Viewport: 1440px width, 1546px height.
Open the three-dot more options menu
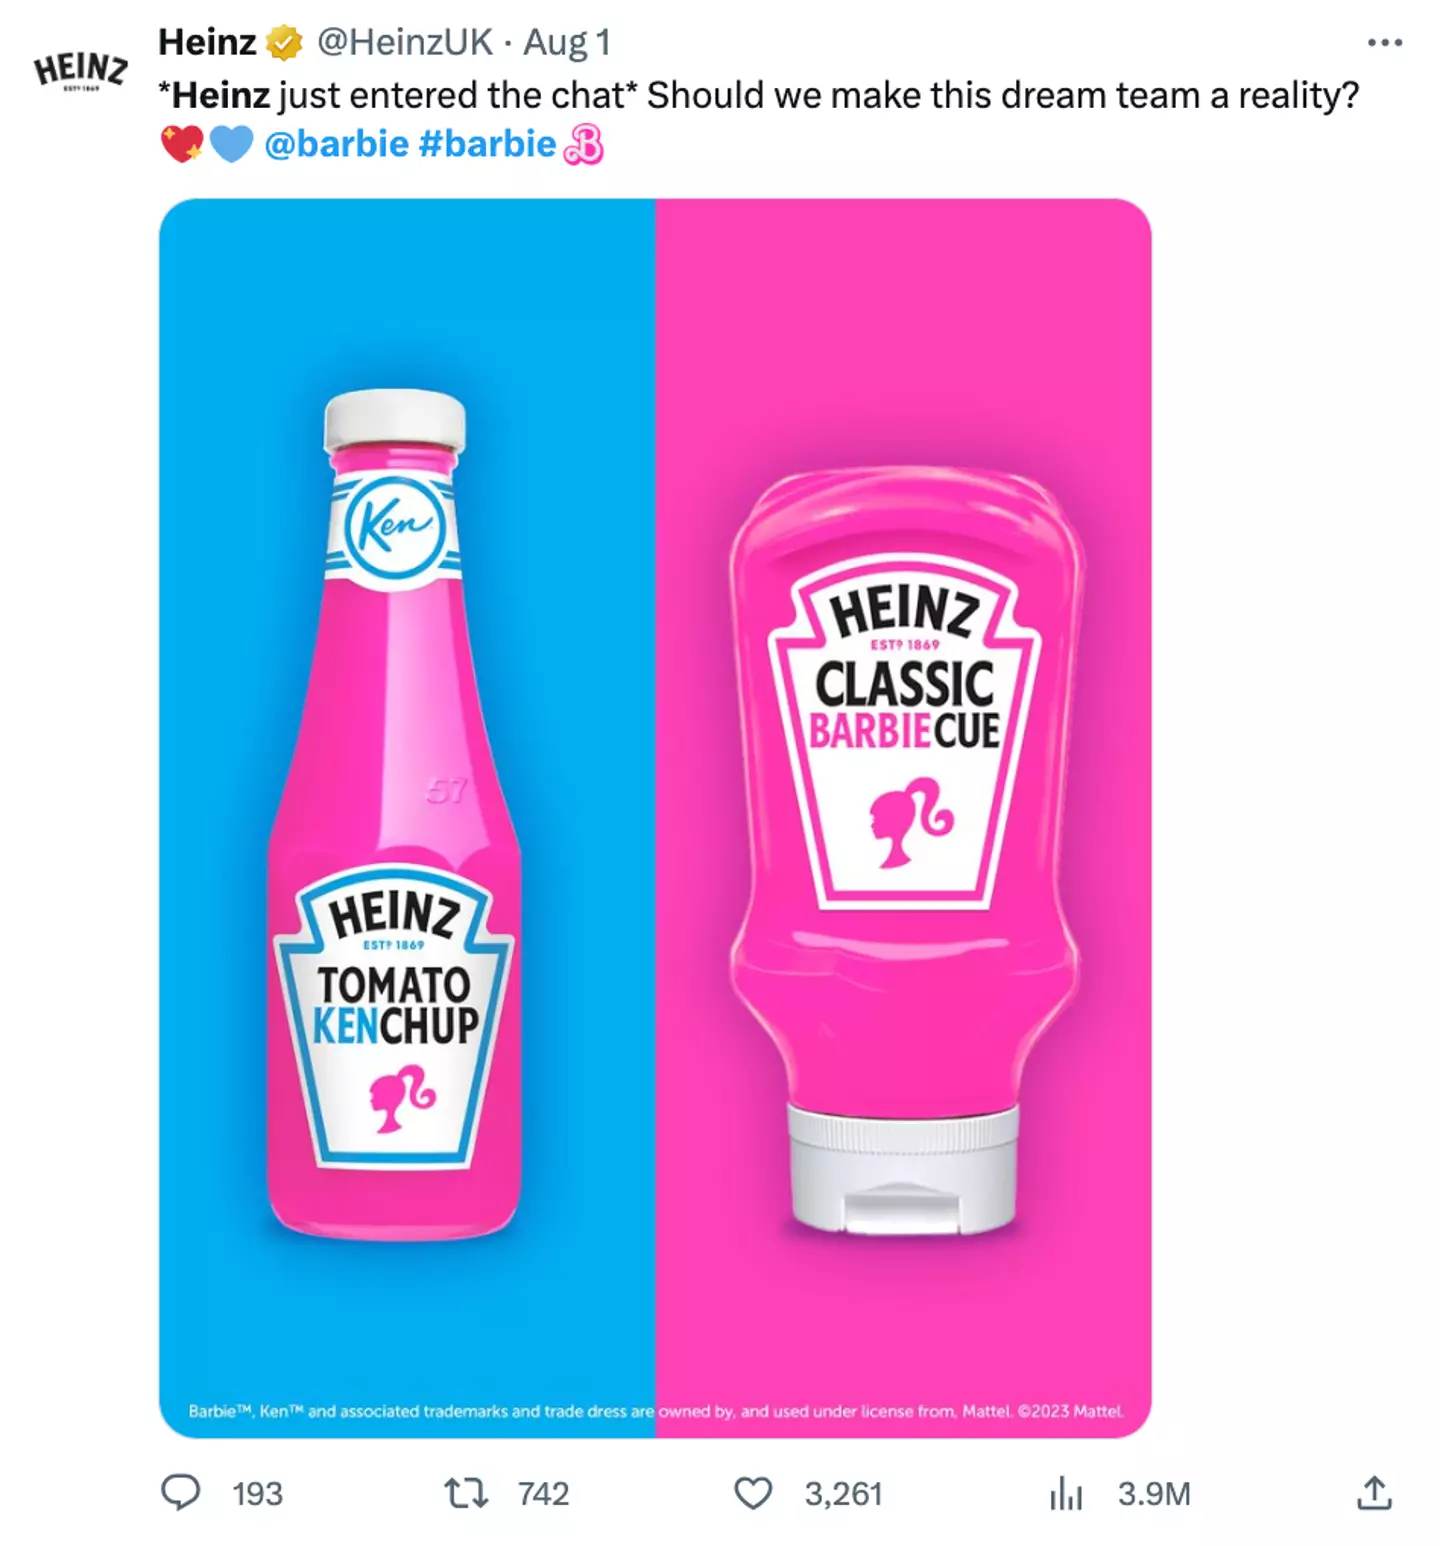[x=1385, y=42]
